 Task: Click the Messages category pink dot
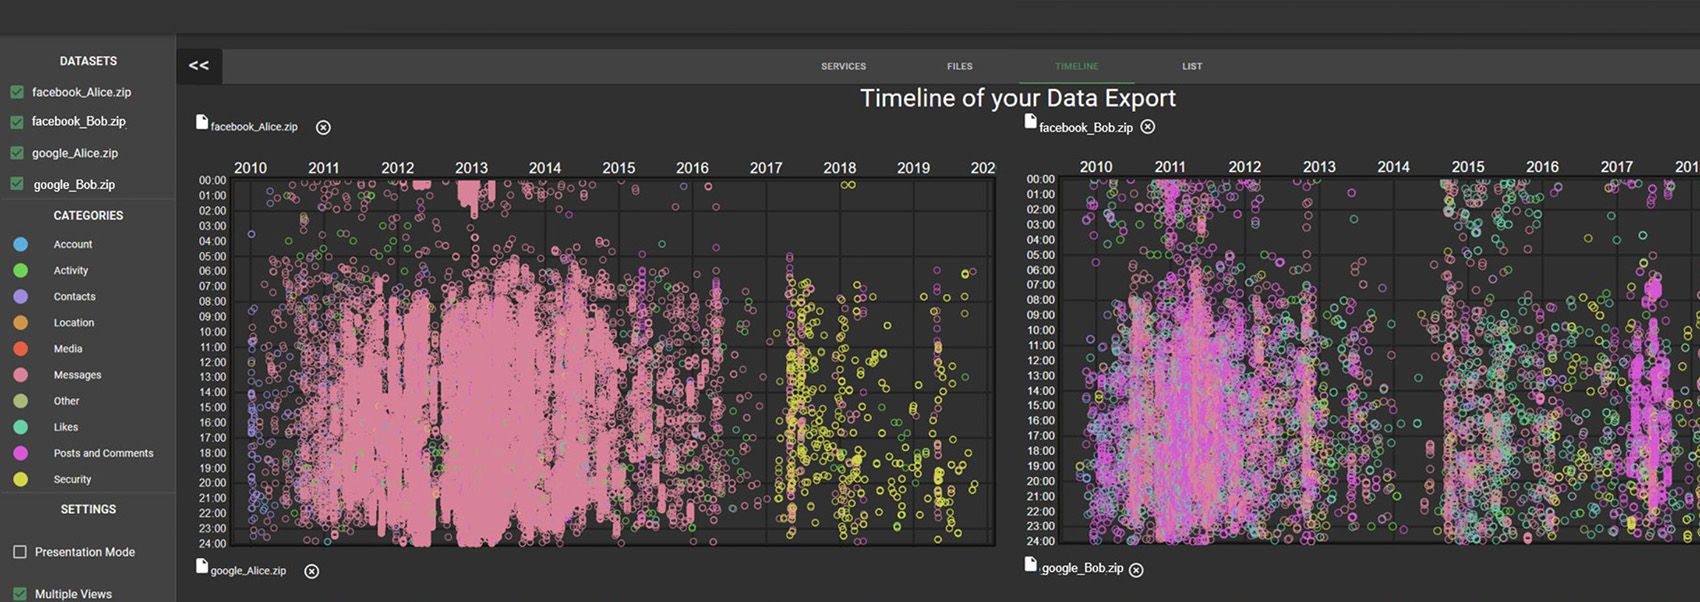point(20,375)
